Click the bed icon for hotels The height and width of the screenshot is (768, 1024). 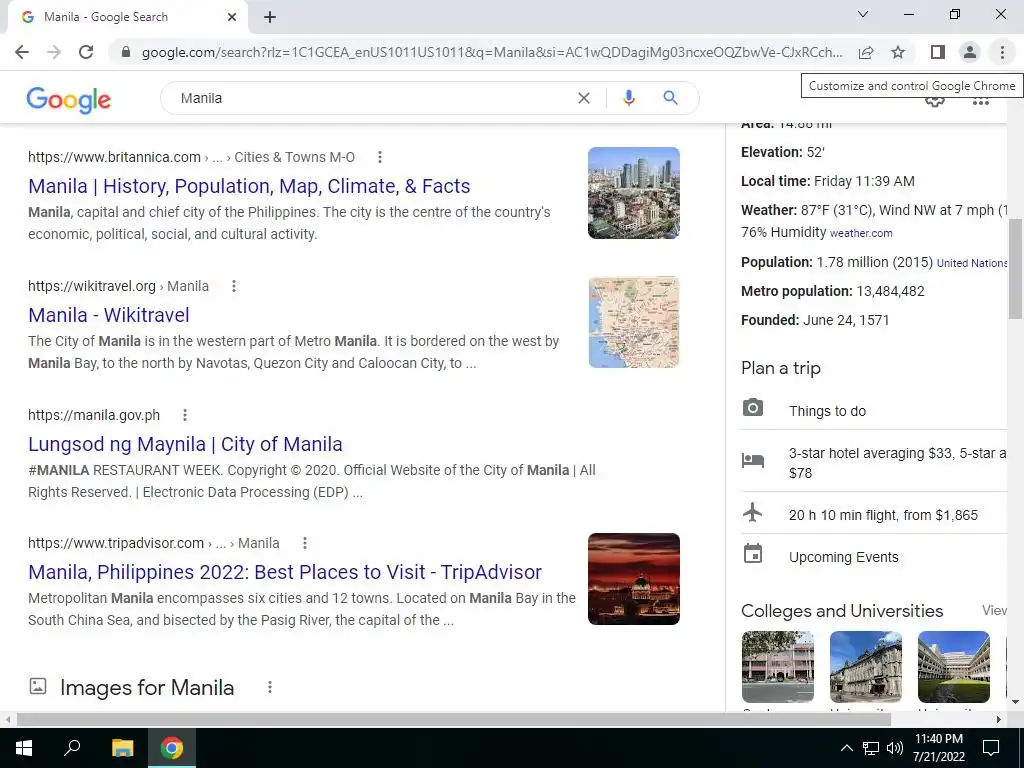pos(752,460)
